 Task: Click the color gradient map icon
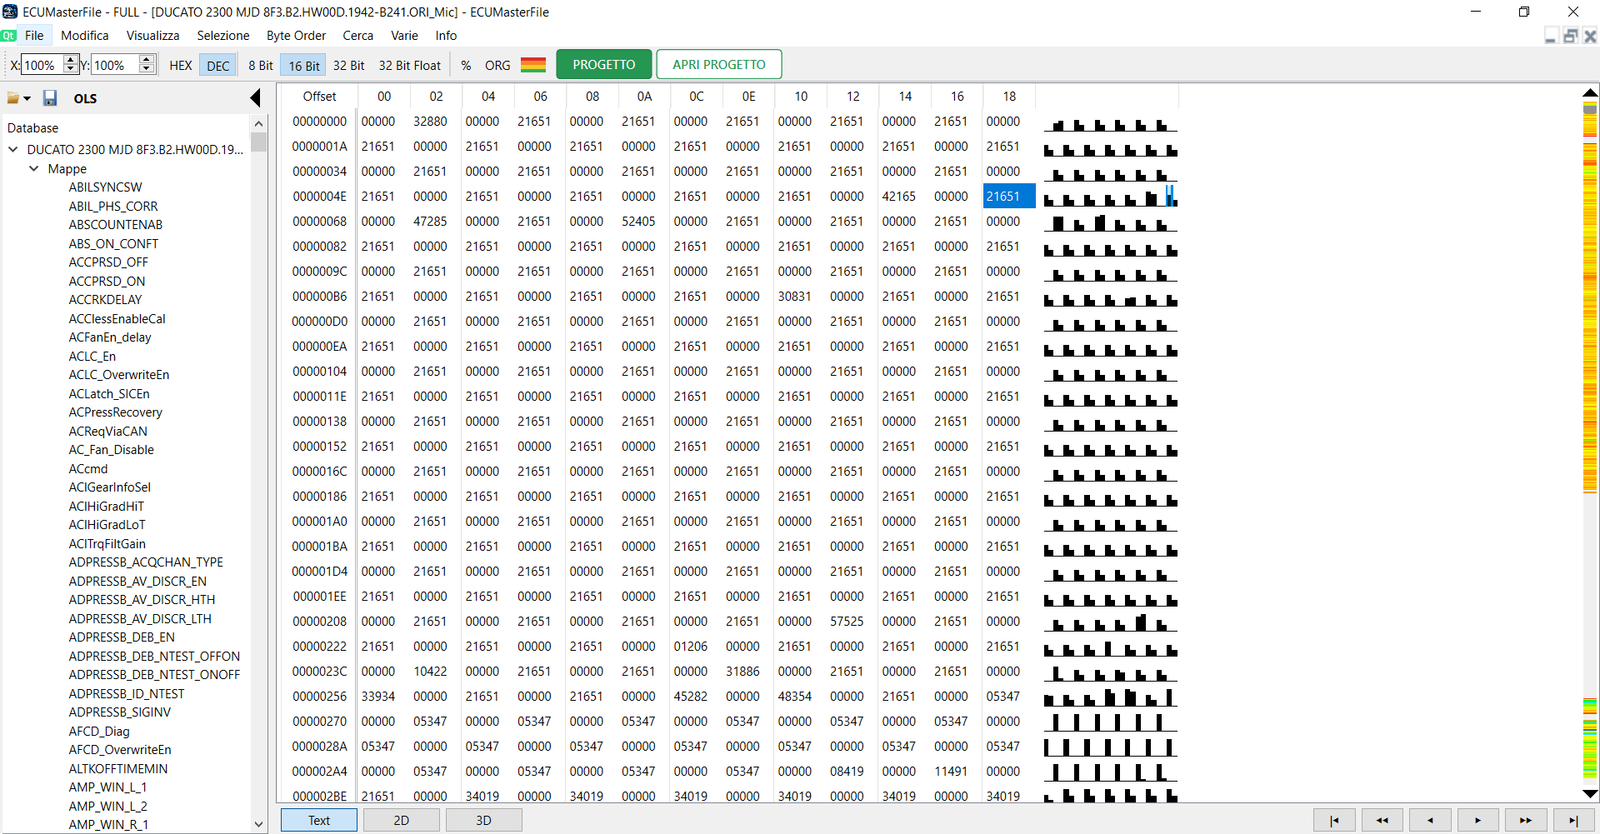[534, 65]
